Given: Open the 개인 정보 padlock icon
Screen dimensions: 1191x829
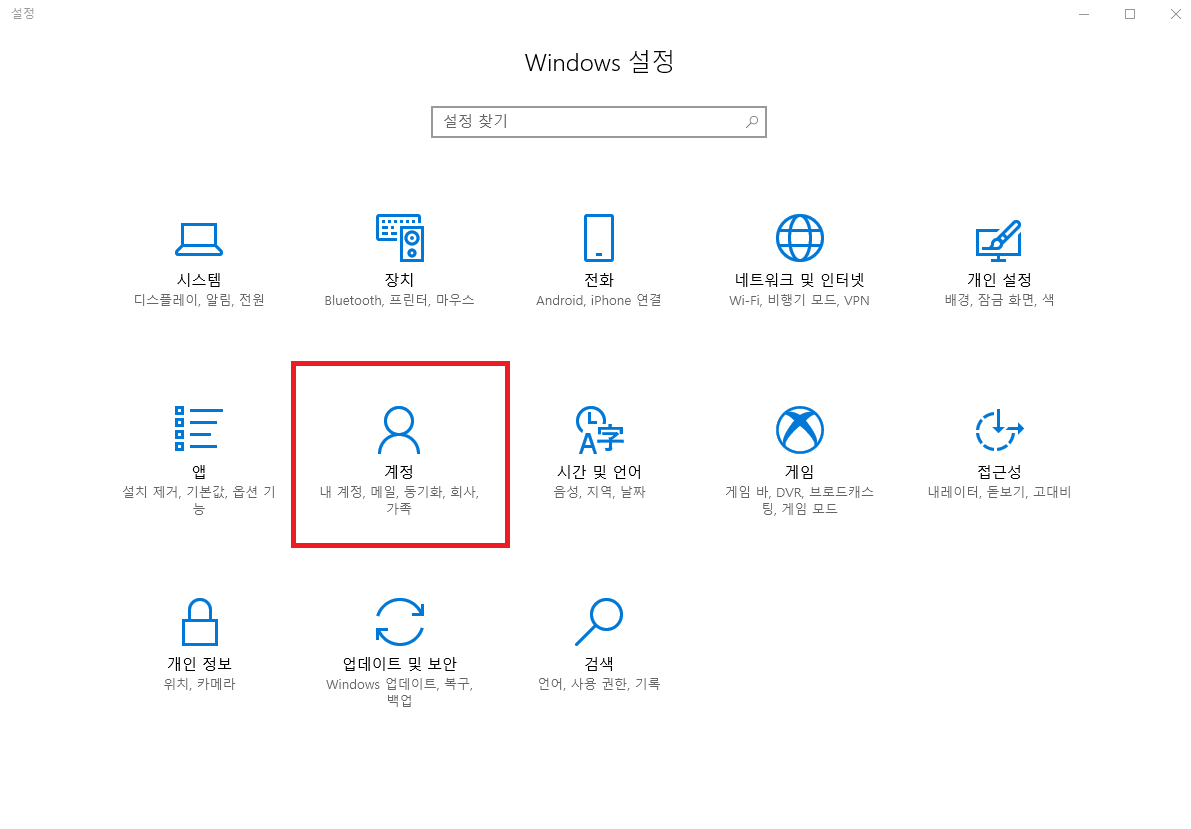Looking at the screenshot, I should pos(199,622).
